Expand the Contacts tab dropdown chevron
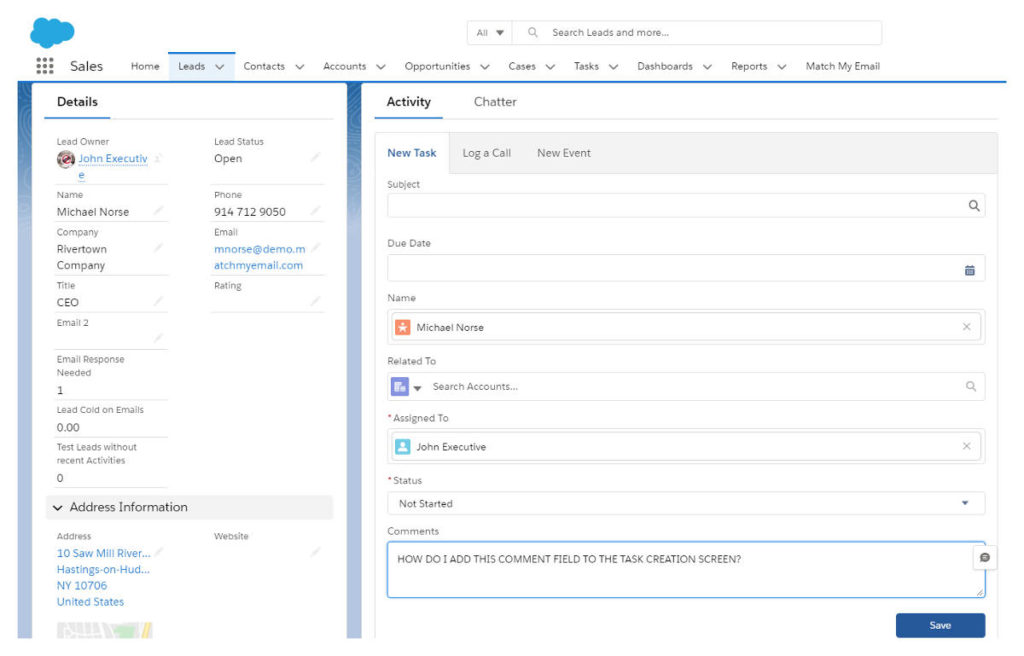1024x656 pixels. tap(300, 67)
